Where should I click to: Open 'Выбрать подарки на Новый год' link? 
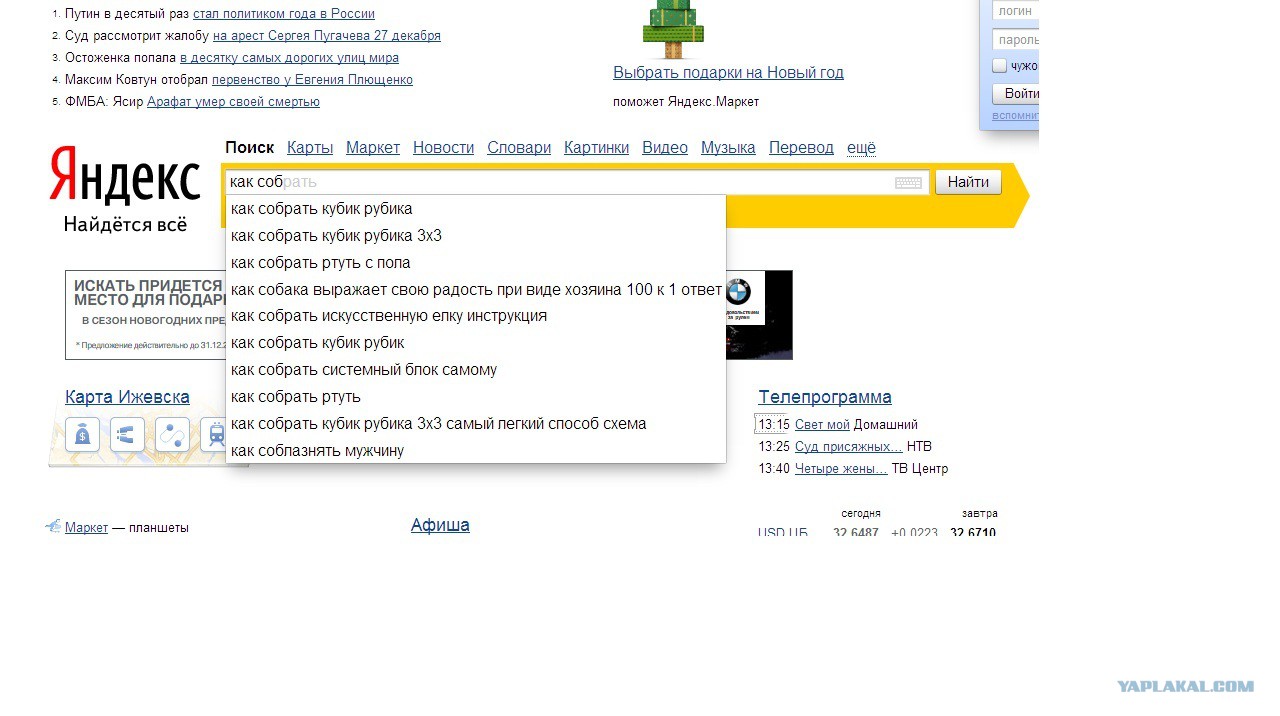click(728, 73)
